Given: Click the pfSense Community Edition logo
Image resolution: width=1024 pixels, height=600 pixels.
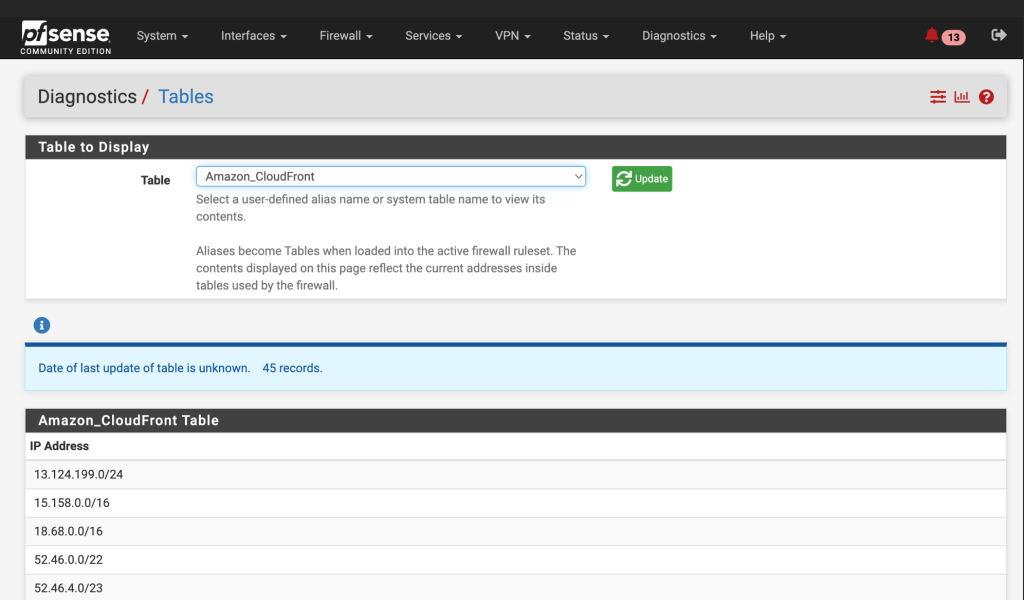Looking at the screenshot, I should tap(65, 37).
